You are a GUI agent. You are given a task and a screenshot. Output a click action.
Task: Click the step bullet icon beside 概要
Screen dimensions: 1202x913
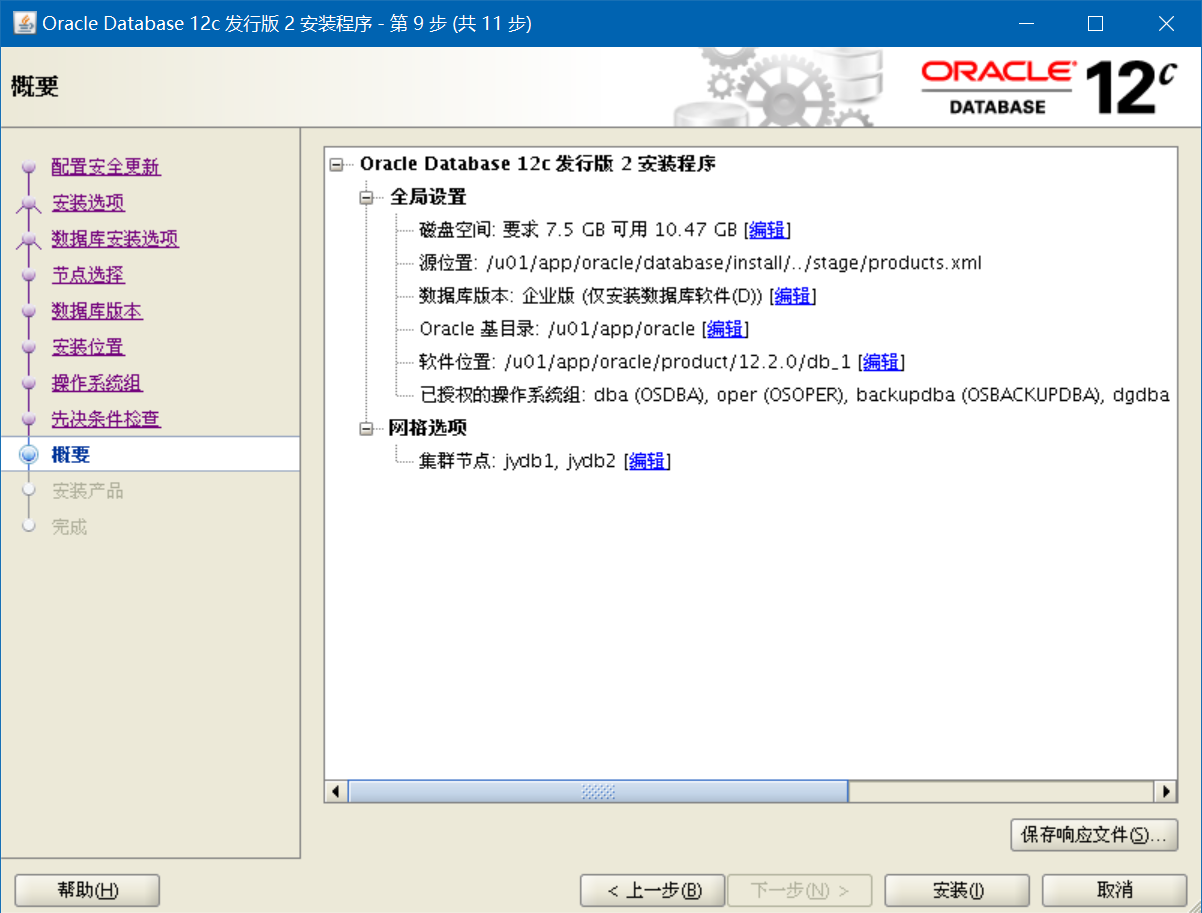28,454
